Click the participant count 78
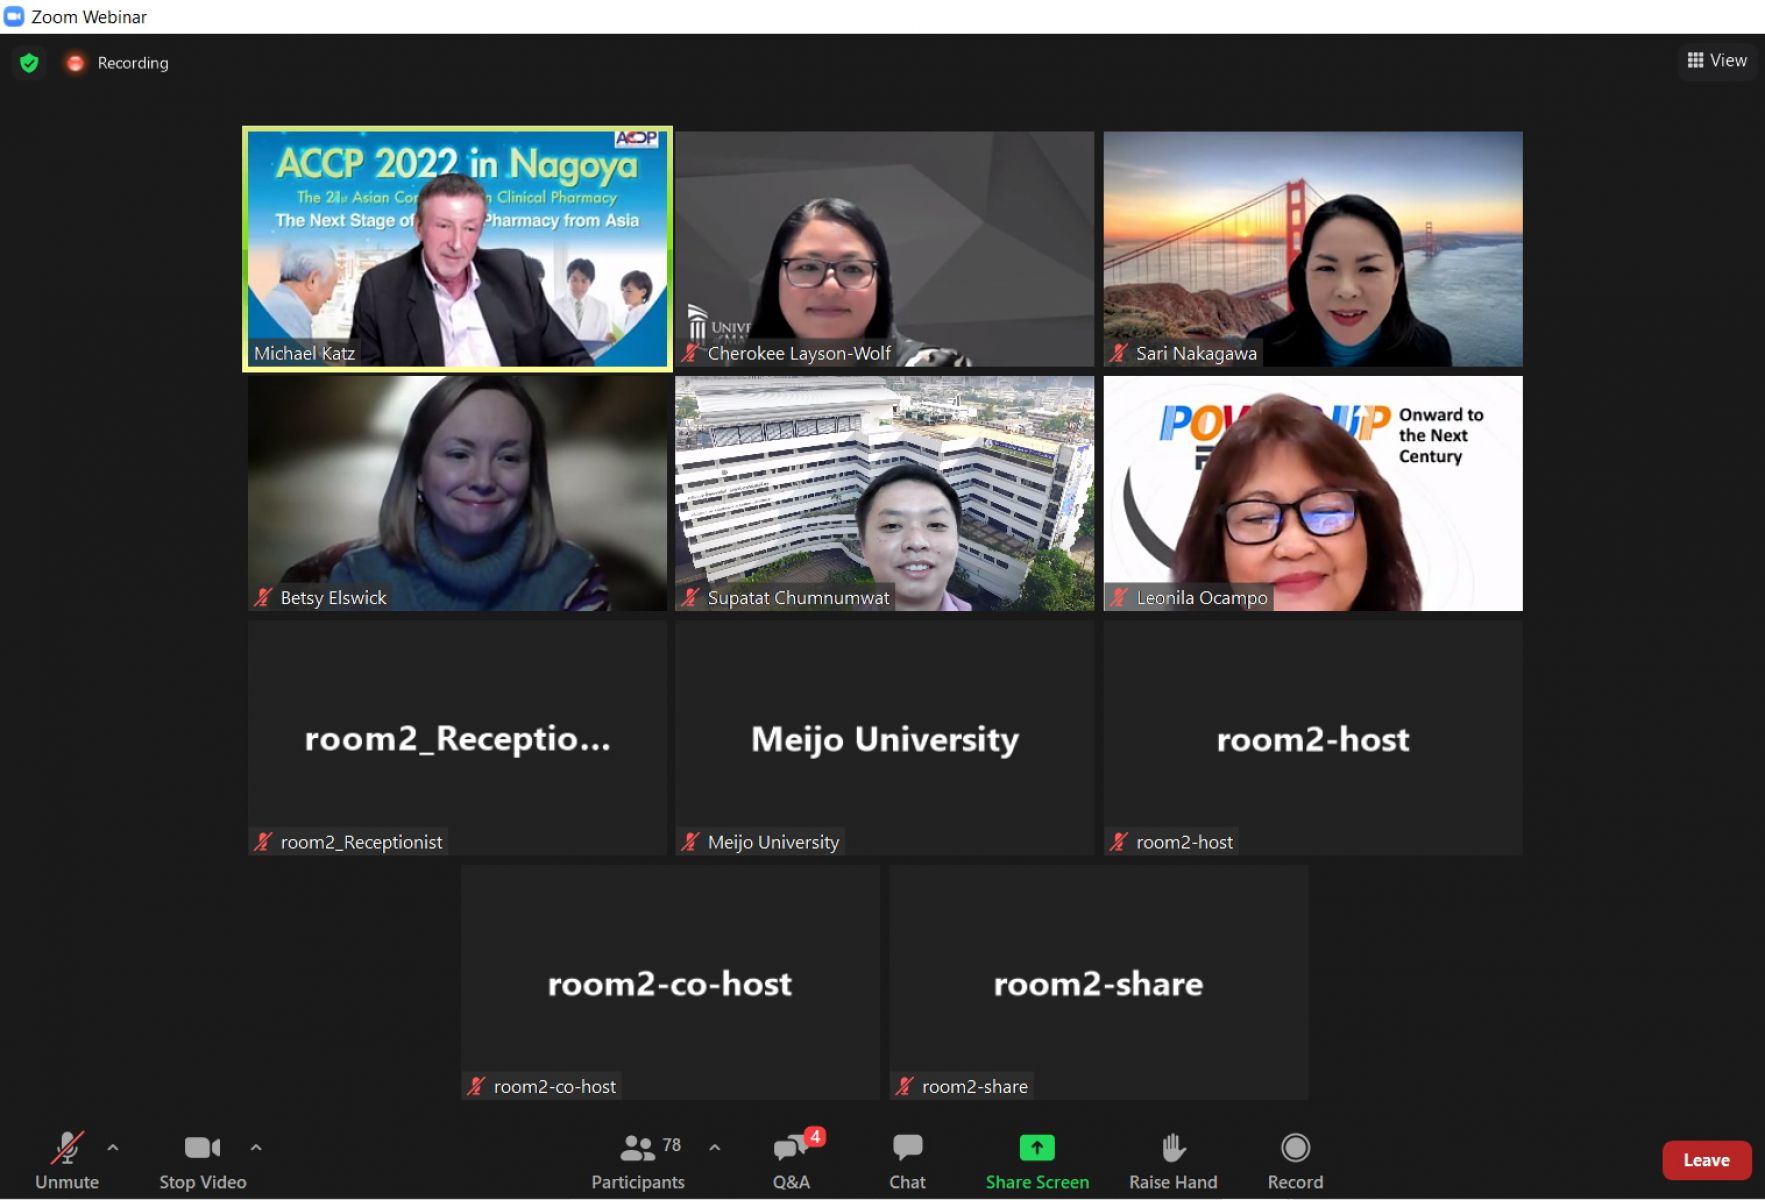This screenshot has width=1765, height=1200. [x=671, y=1144]
